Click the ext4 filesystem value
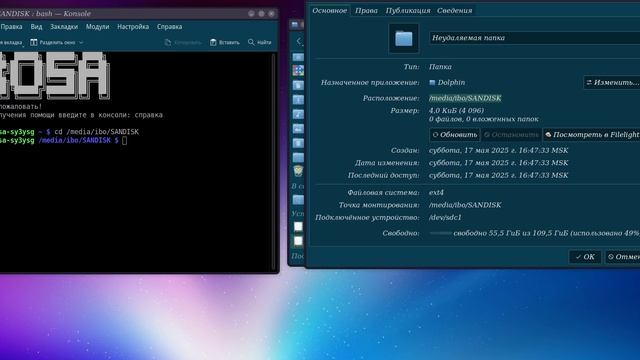The image size is (640, 360). (436, 192)
